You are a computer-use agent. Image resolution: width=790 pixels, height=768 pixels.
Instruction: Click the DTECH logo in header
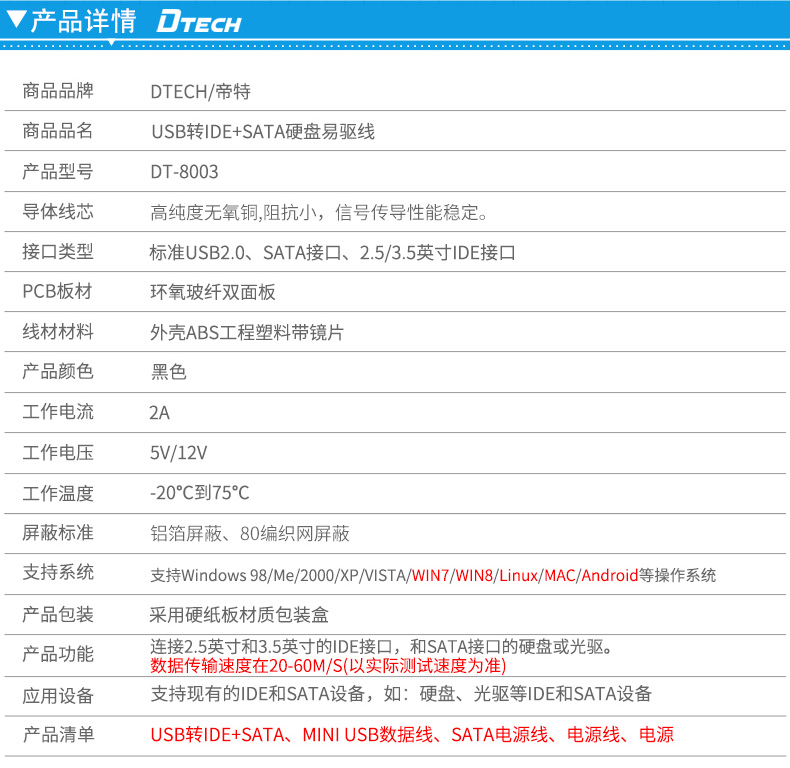[x=199, y=22]
